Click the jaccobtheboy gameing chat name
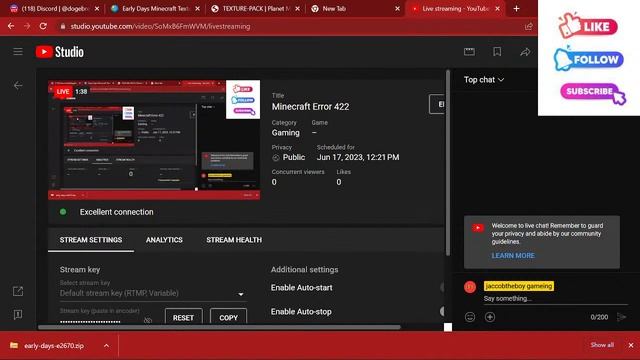Screen dimensions: 640x360 tap(519, 286)
